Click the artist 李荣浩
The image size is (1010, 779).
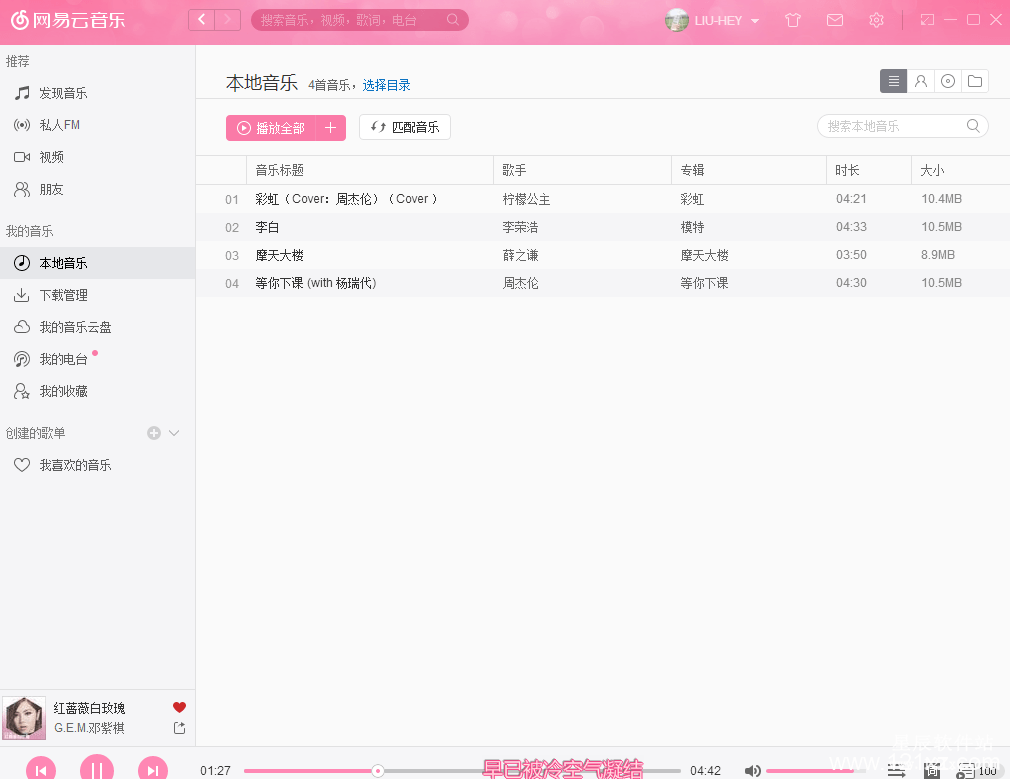point(520,227)
